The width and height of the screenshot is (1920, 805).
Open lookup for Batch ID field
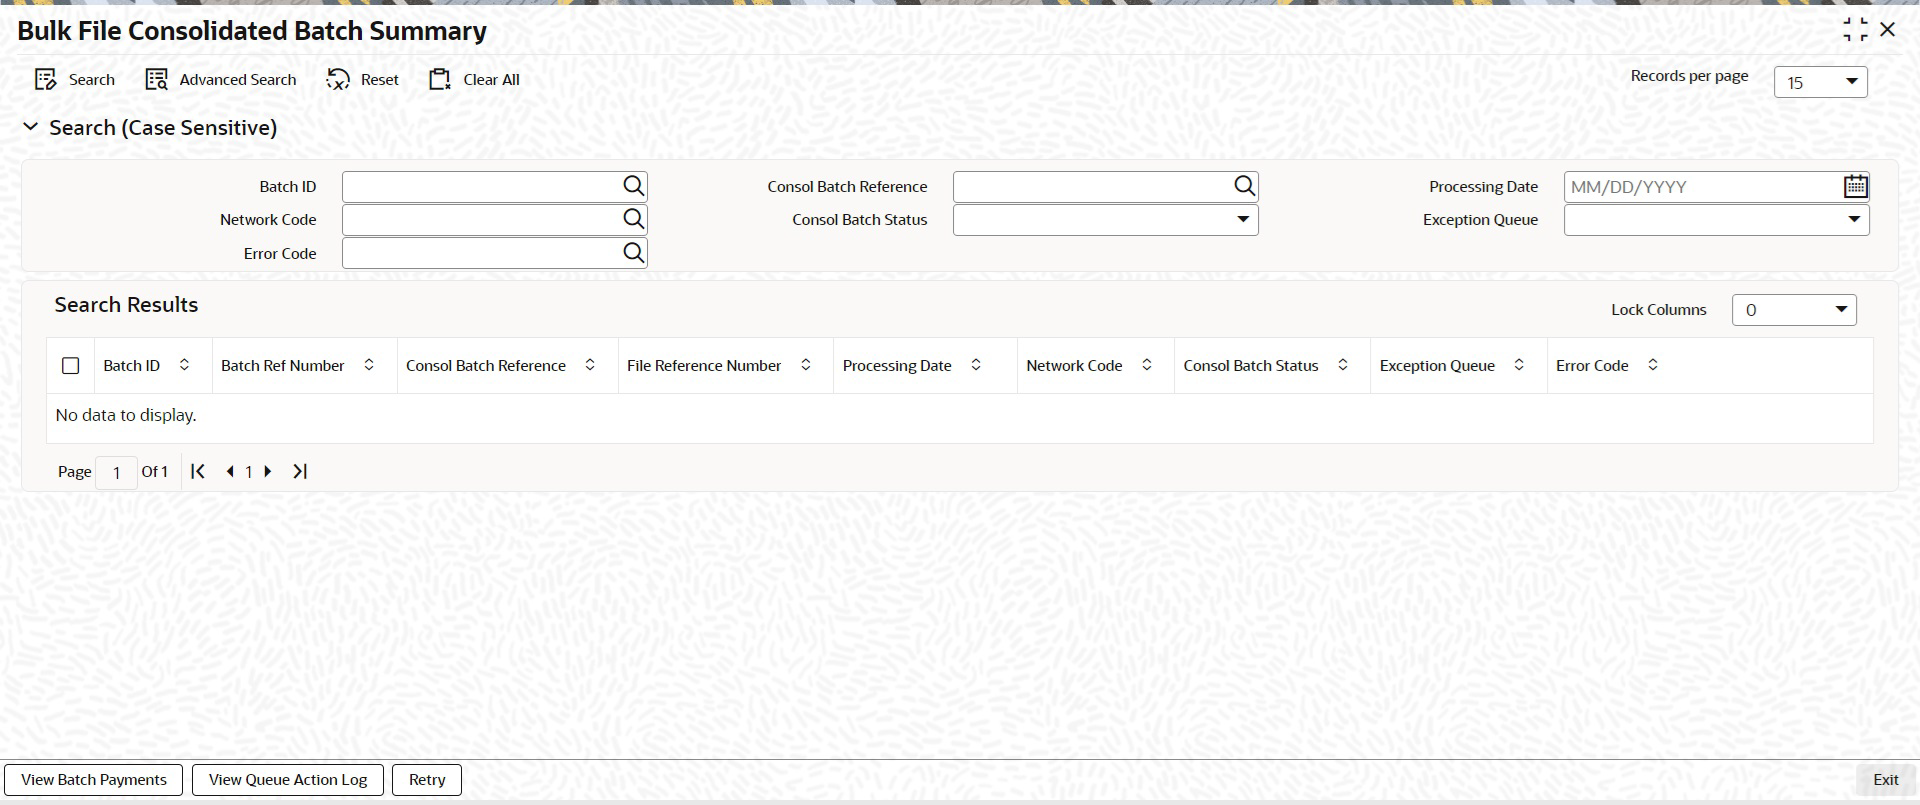634,186
